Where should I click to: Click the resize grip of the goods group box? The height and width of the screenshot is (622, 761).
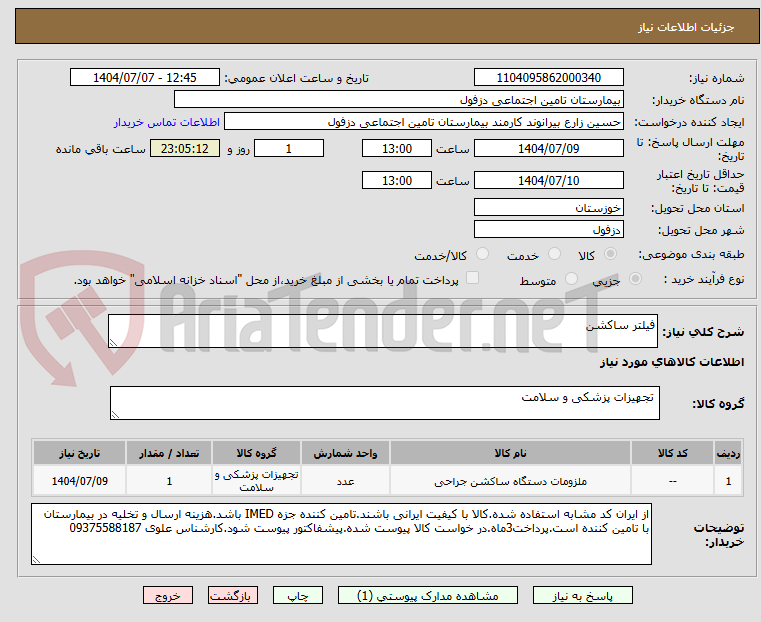[115, 414]
